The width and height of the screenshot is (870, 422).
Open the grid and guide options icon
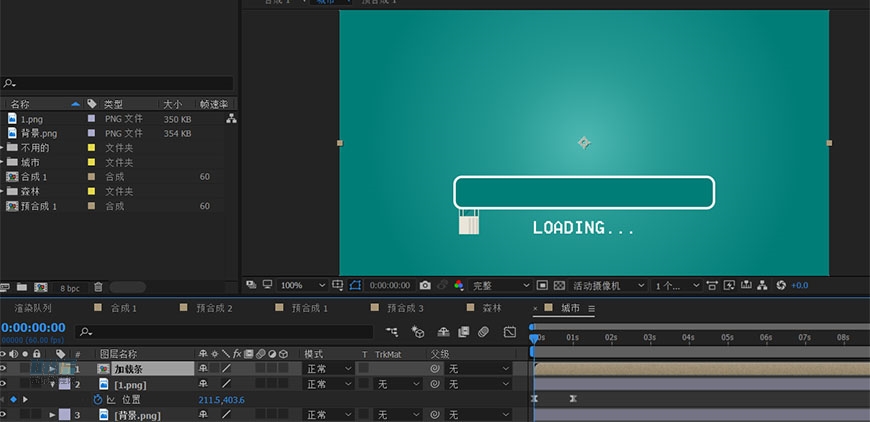[x=337, y=285]
